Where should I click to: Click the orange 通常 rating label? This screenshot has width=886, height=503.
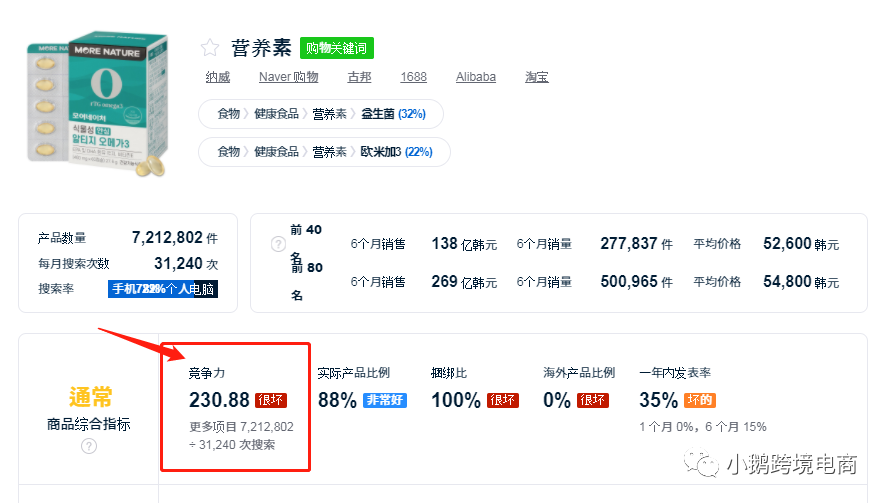pos(90,397)
